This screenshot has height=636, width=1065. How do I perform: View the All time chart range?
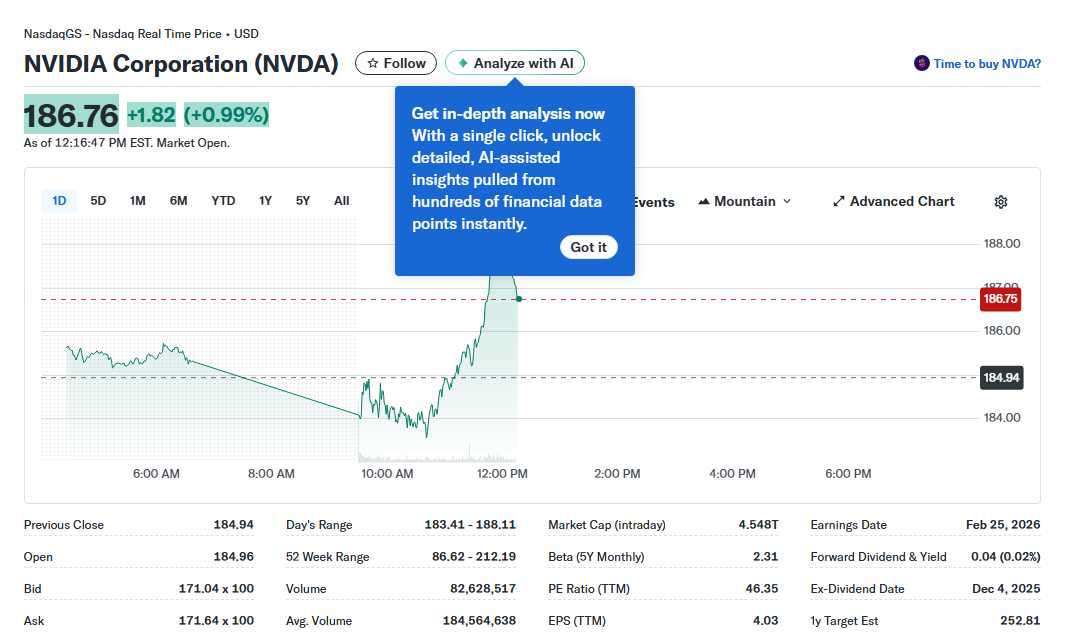coord(341,200)
